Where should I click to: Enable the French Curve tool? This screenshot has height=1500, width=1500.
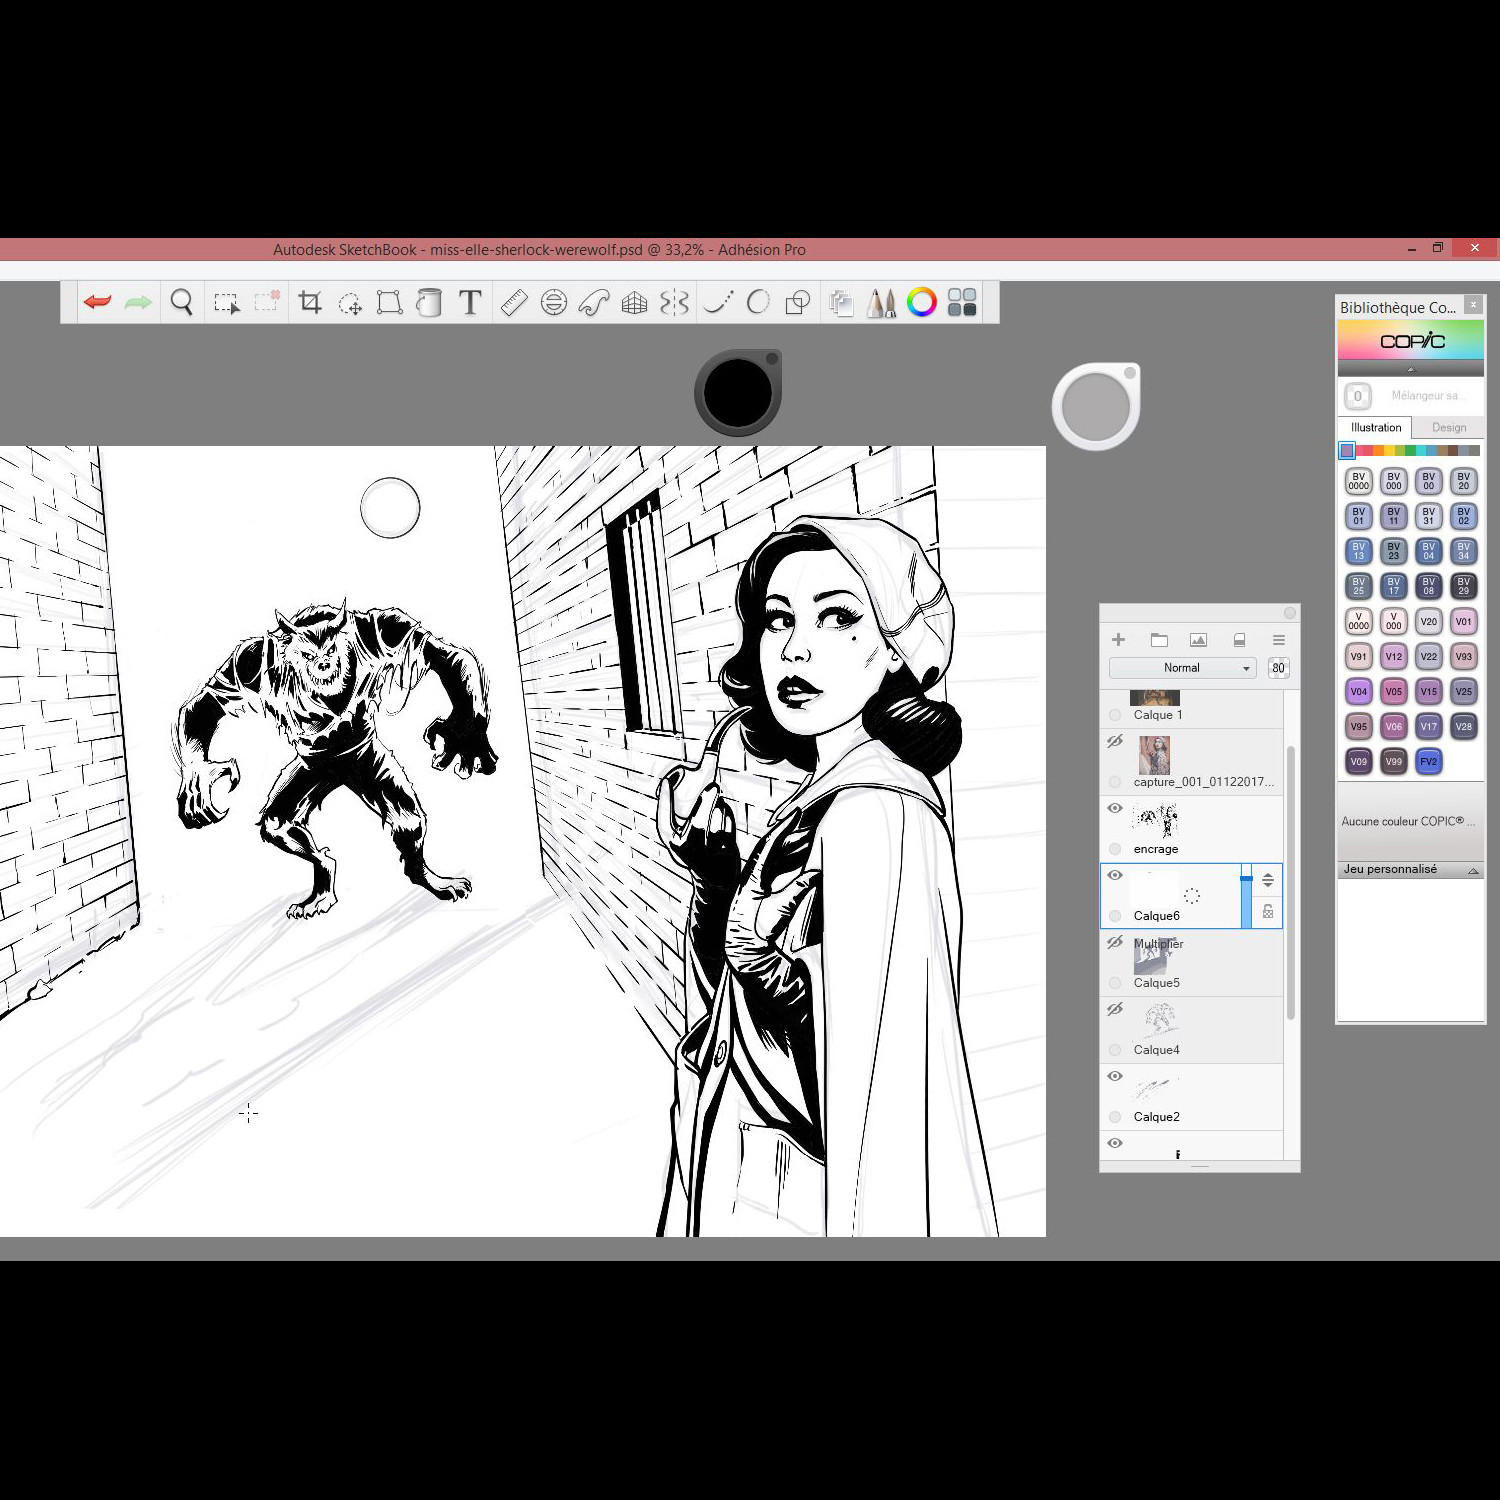[594, 302]
